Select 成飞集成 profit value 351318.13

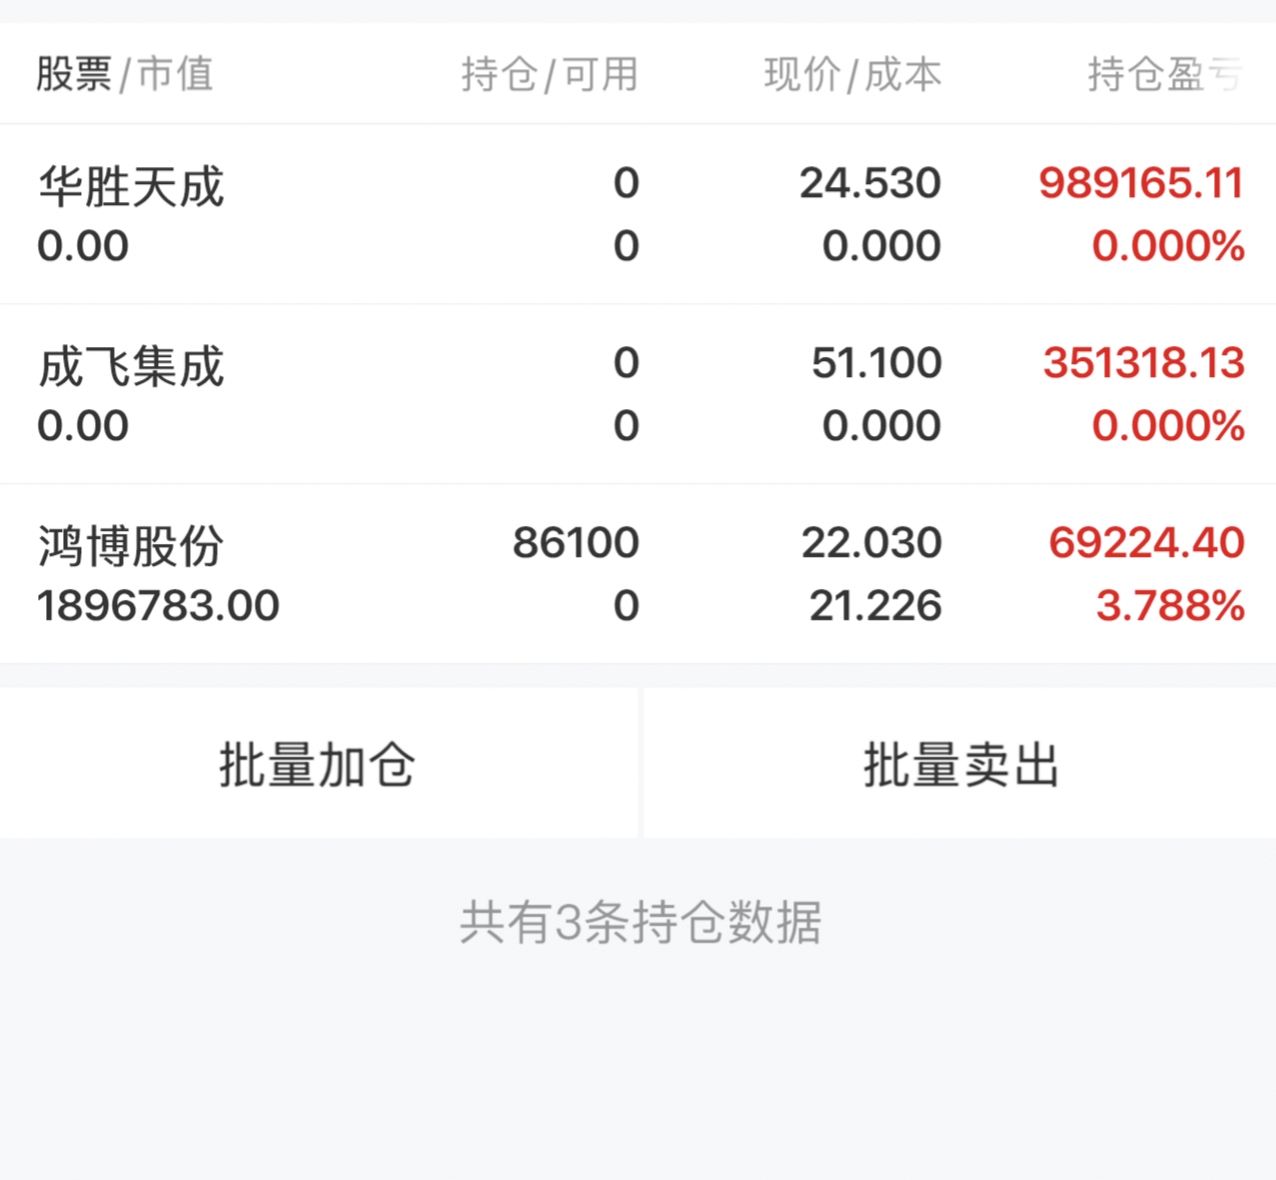coord(1144,363)
